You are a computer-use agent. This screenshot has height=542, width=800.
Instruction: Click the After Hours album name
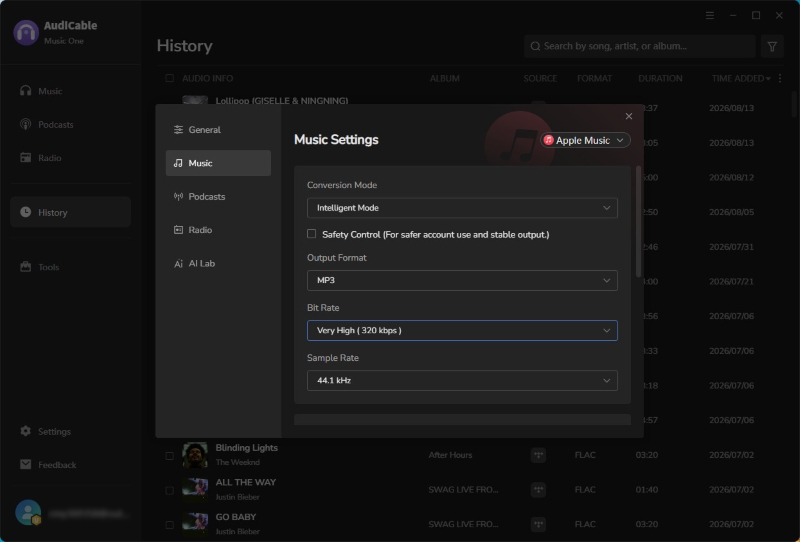[x=450, y=455]
